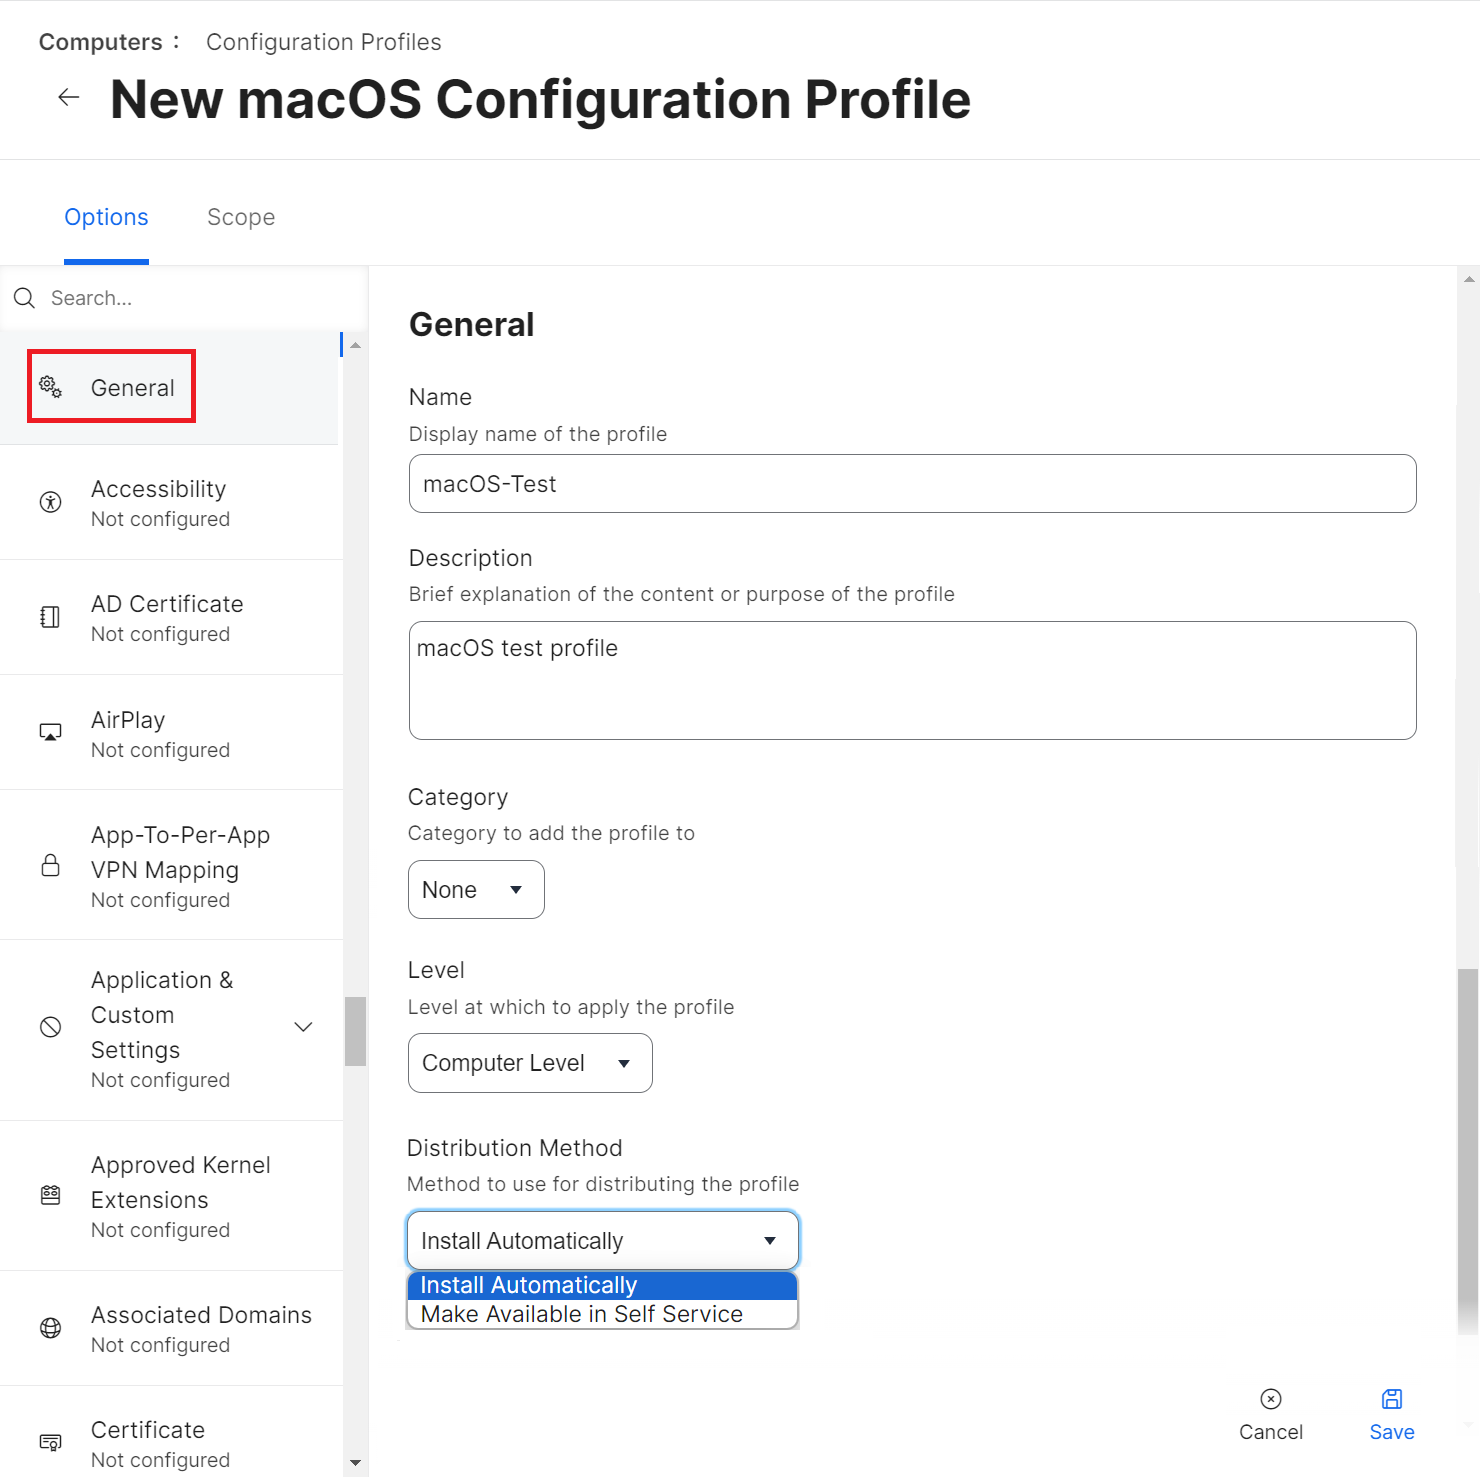The image size is (1480, 1477).
Task: Click the General gear icon in sidebar
Action: [50, 387]
